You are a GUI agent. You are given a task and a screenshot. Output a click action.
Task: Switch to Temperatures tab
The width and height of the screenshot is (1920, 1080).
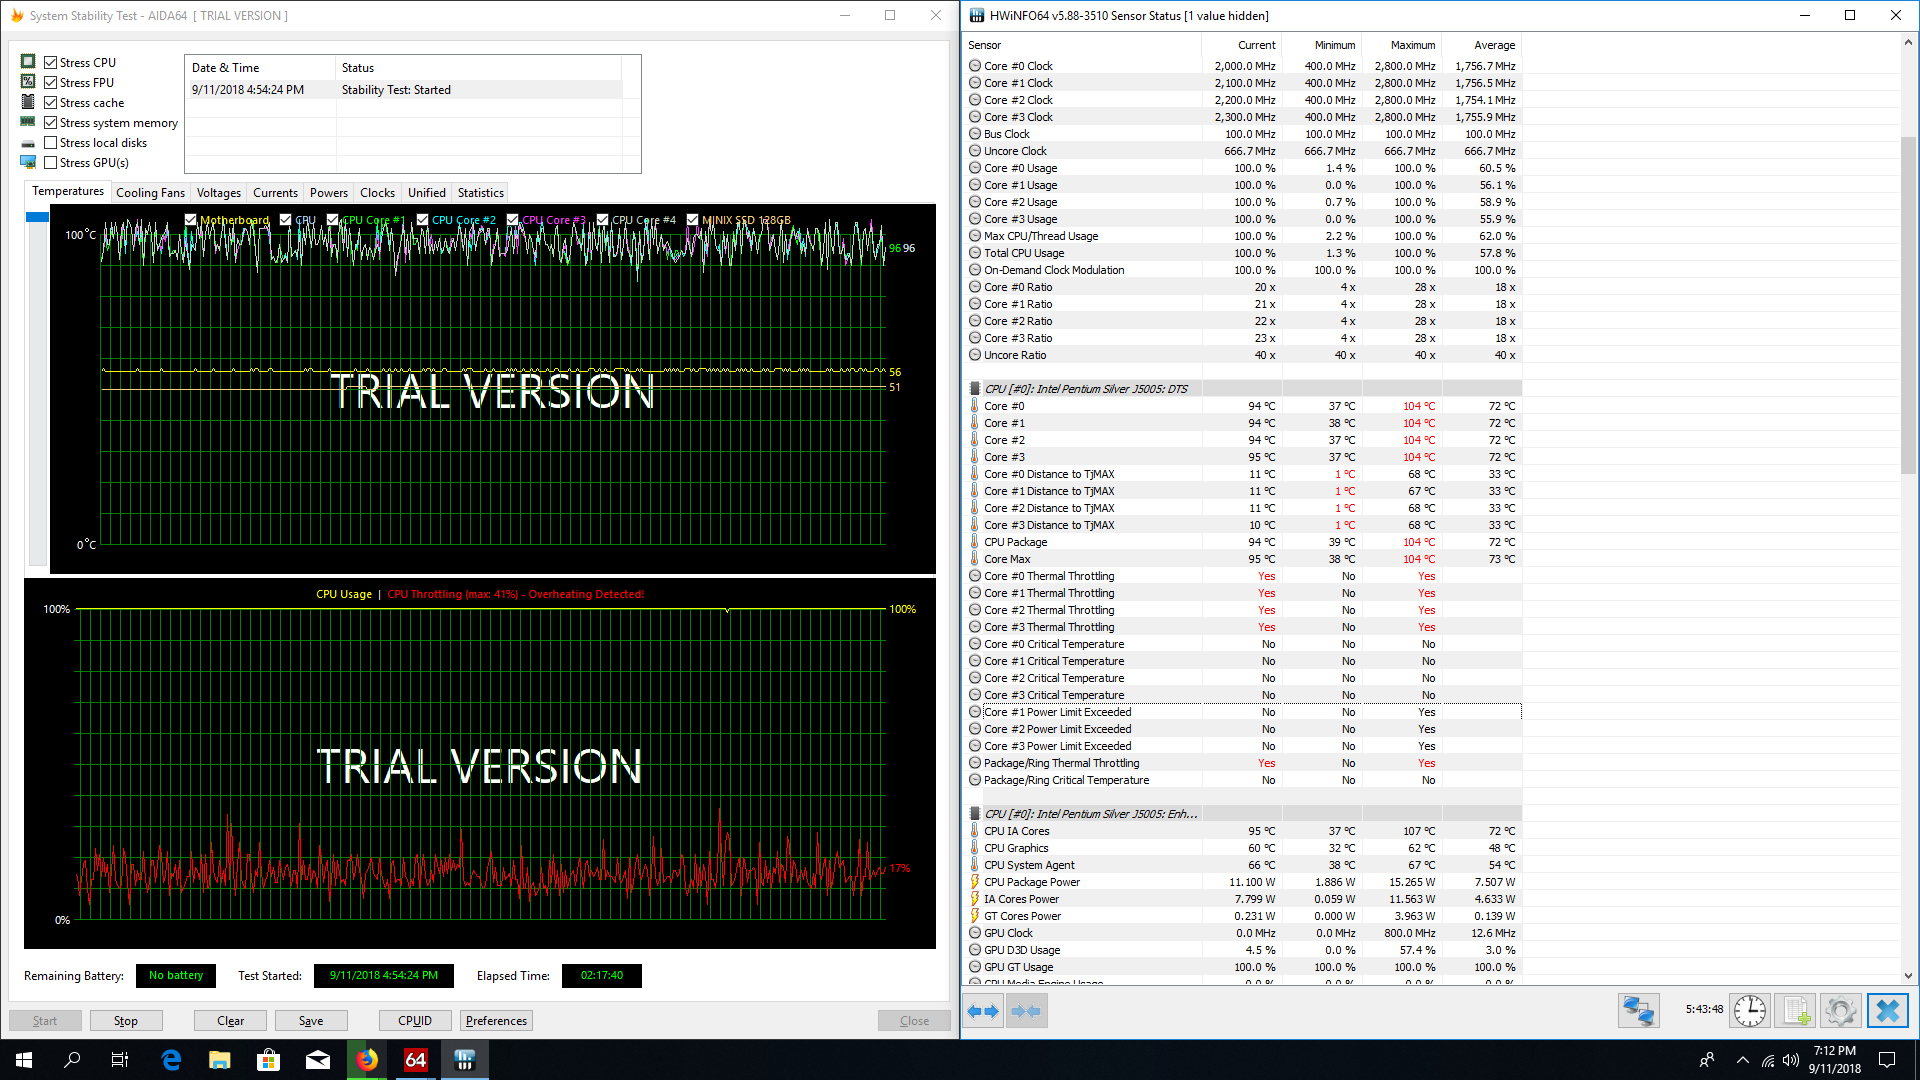(x=68, y=191)
